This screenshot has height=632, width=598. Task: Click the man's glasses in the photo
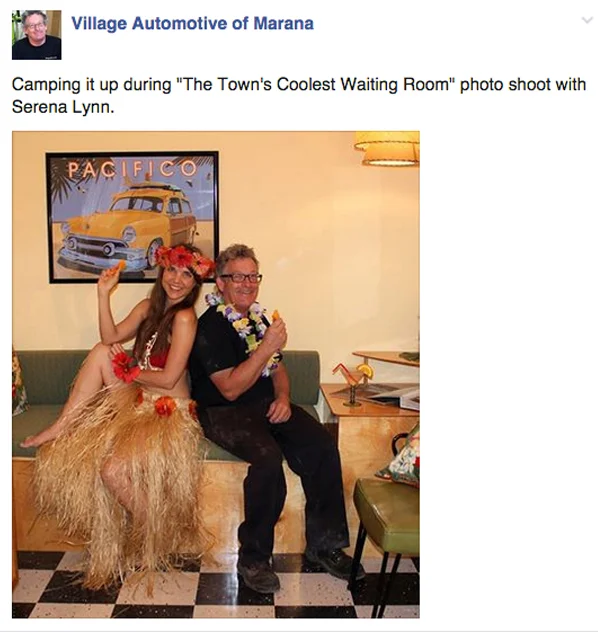pos(241,278)
